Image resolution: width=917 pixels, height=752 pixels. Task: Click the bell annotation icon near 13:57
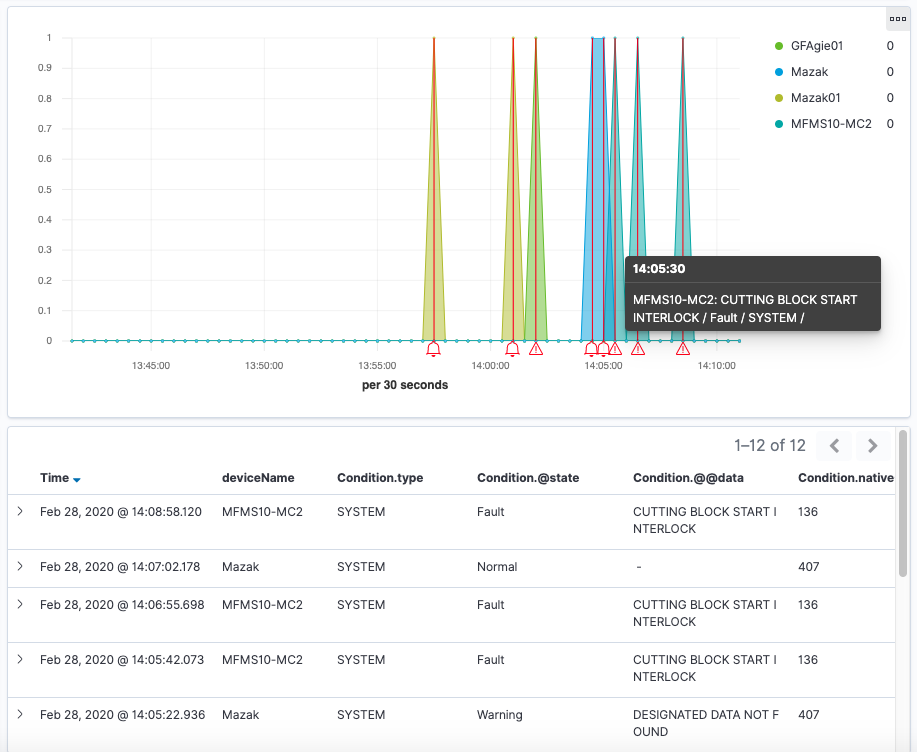(x=434, y=347)
